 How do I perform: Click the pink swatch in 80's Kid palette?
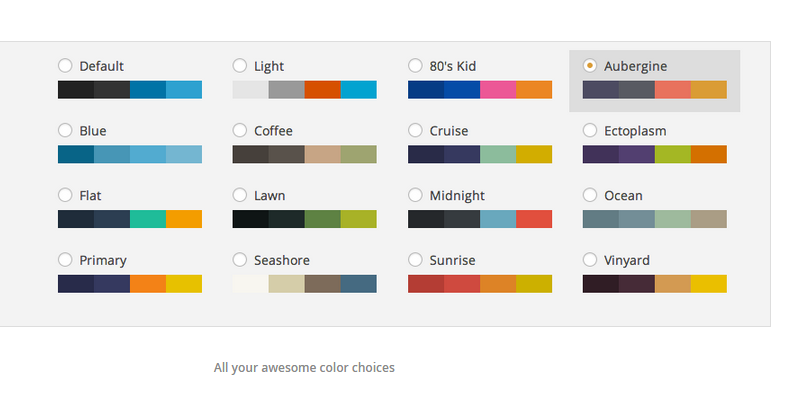point(498,90)
